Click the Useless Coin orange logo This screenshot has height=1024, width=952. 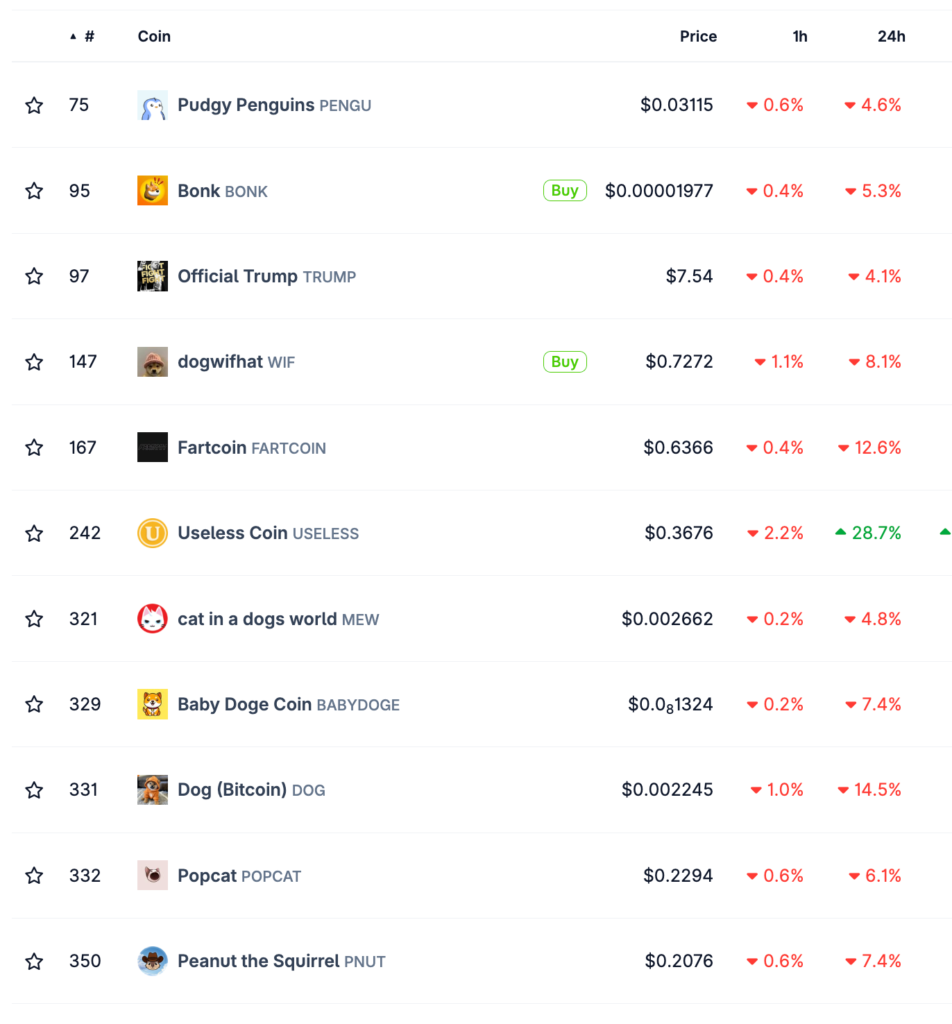click(x=152, y=533)
